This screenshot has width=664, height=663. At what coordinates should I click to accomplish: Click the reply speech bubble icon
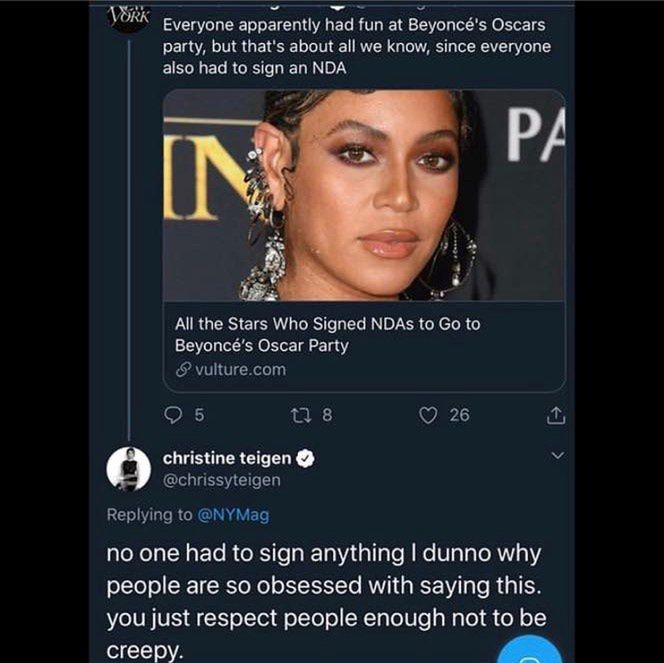(173, 415)
